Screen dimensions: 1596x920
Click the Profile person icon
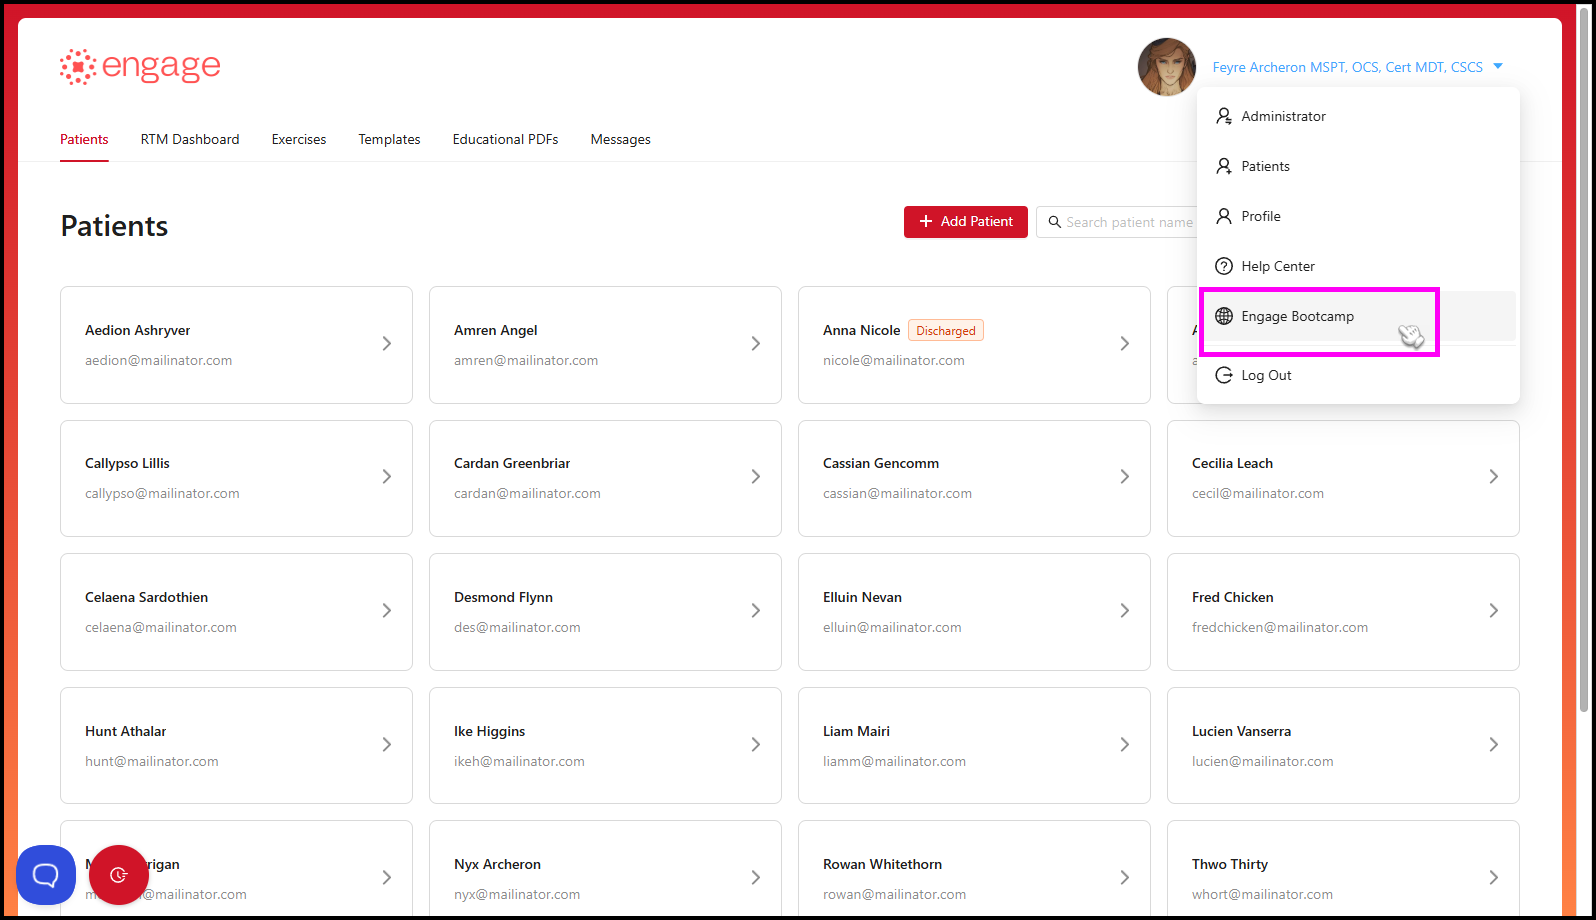pos(1224,216)
